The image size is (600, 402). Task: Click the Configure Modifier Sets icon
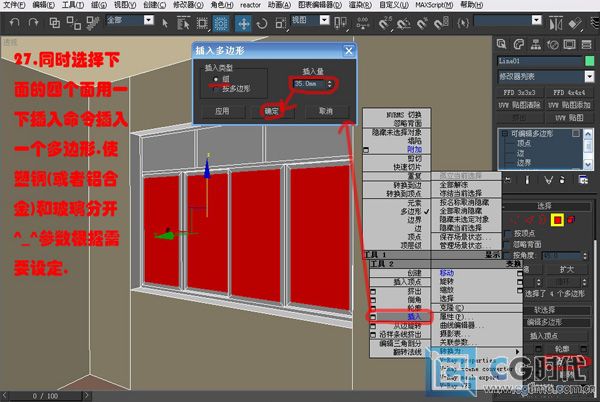pyautogui.click(x=583, y=180)
